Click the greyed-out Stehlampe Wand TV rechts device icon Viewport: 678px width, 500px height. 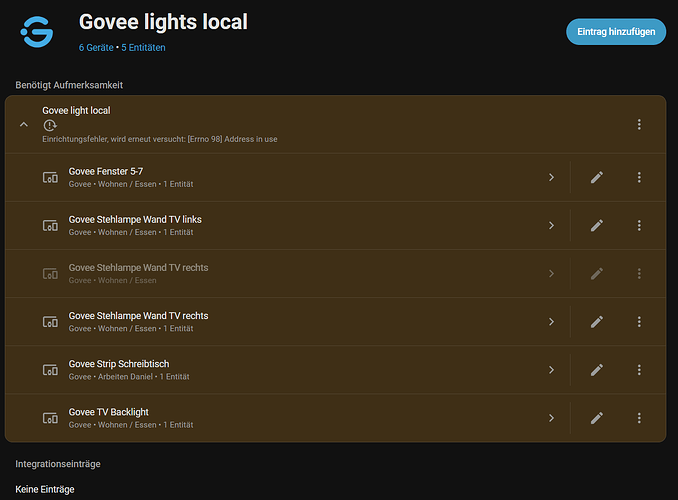click(x=50, y=273)
